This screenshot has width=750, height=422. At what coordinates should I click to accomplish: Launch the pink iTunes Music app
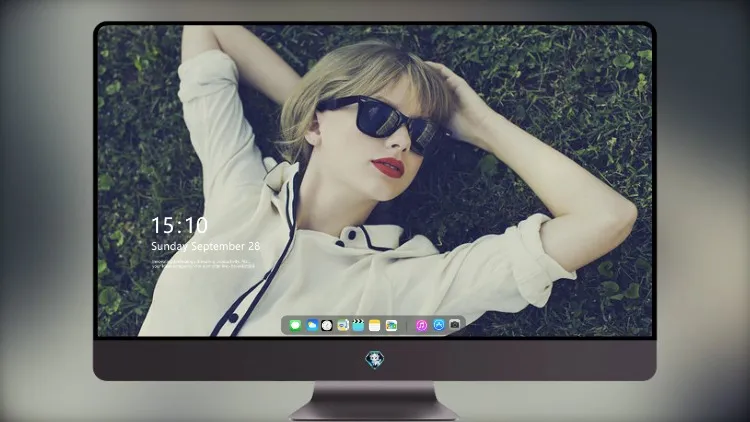421,325
